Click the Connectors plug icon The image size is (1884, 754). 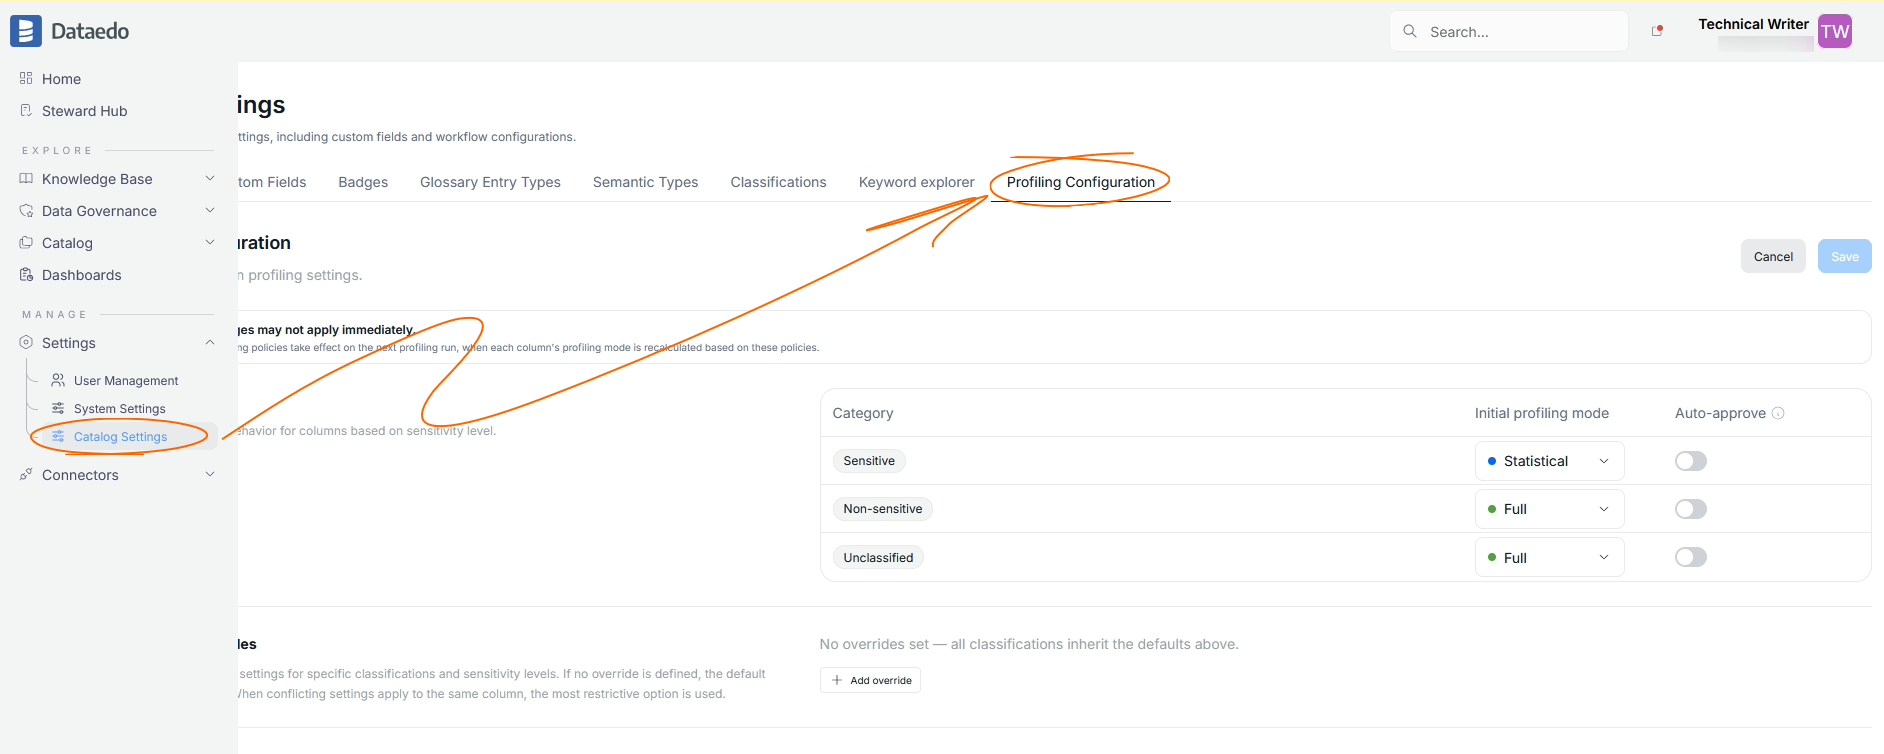(x=26, y=474)
